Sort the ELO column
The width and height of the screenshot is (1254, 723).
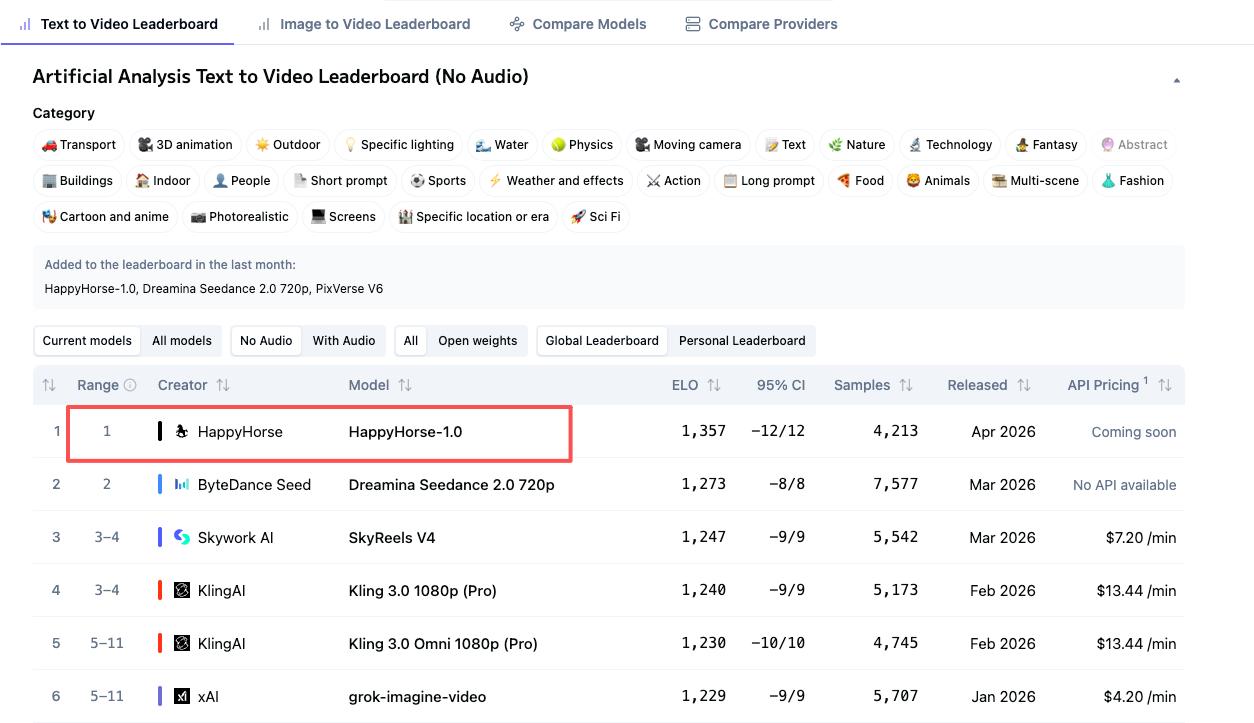click(713, 385)
